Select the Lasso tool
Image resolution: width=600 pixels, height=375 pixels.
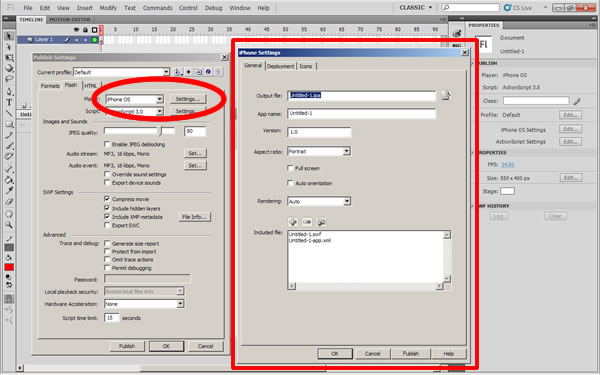9,79
